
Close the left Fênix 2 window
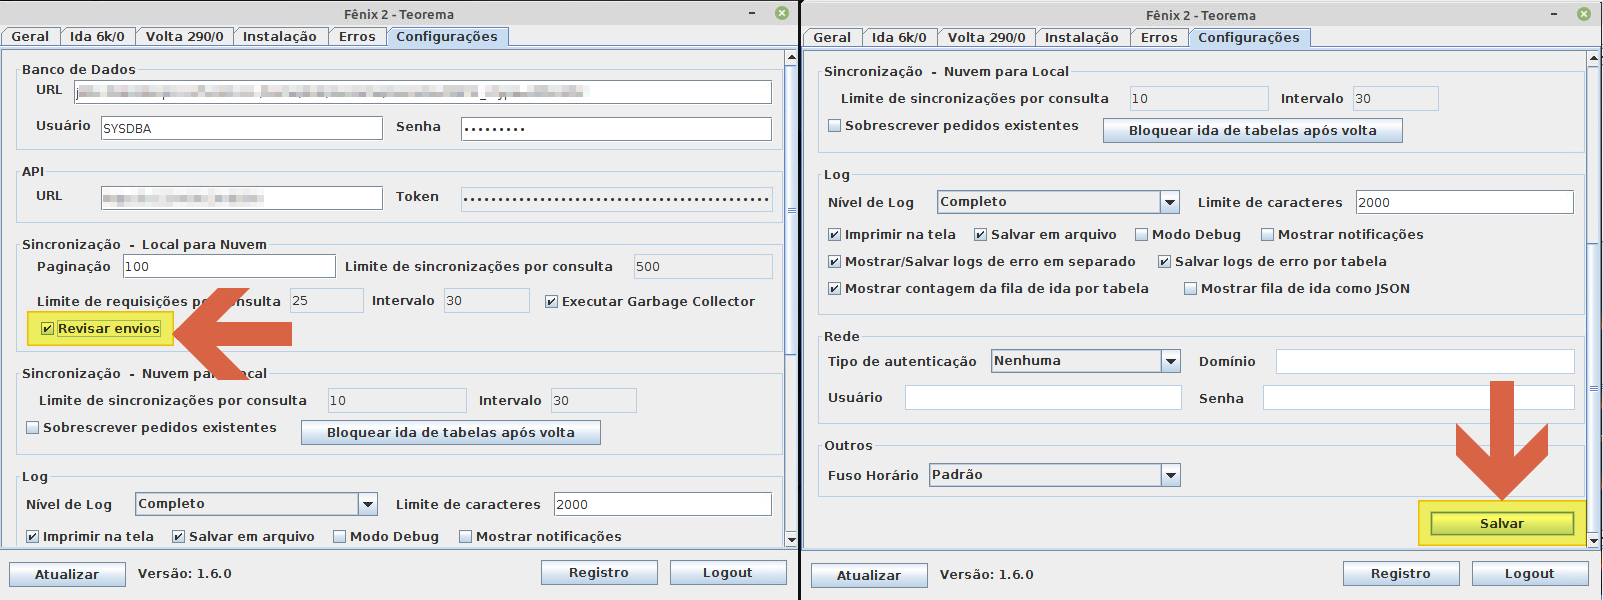point(782,13)
